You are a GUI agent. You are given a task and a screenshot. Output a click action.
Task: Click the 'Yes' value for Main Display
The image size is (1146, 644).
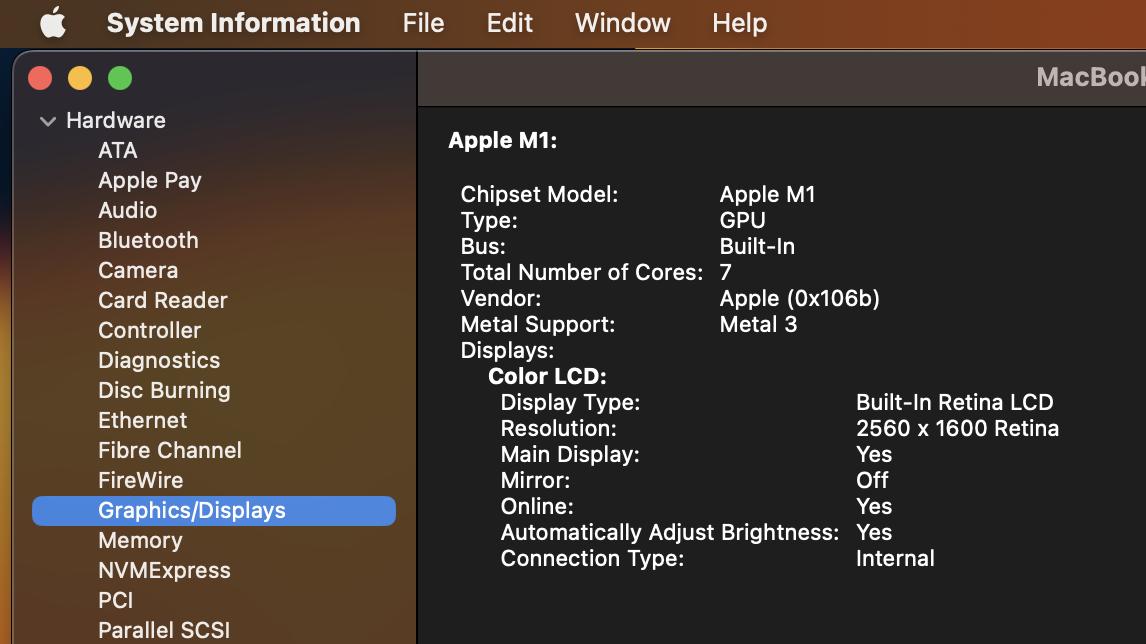(x=874, y=455)
